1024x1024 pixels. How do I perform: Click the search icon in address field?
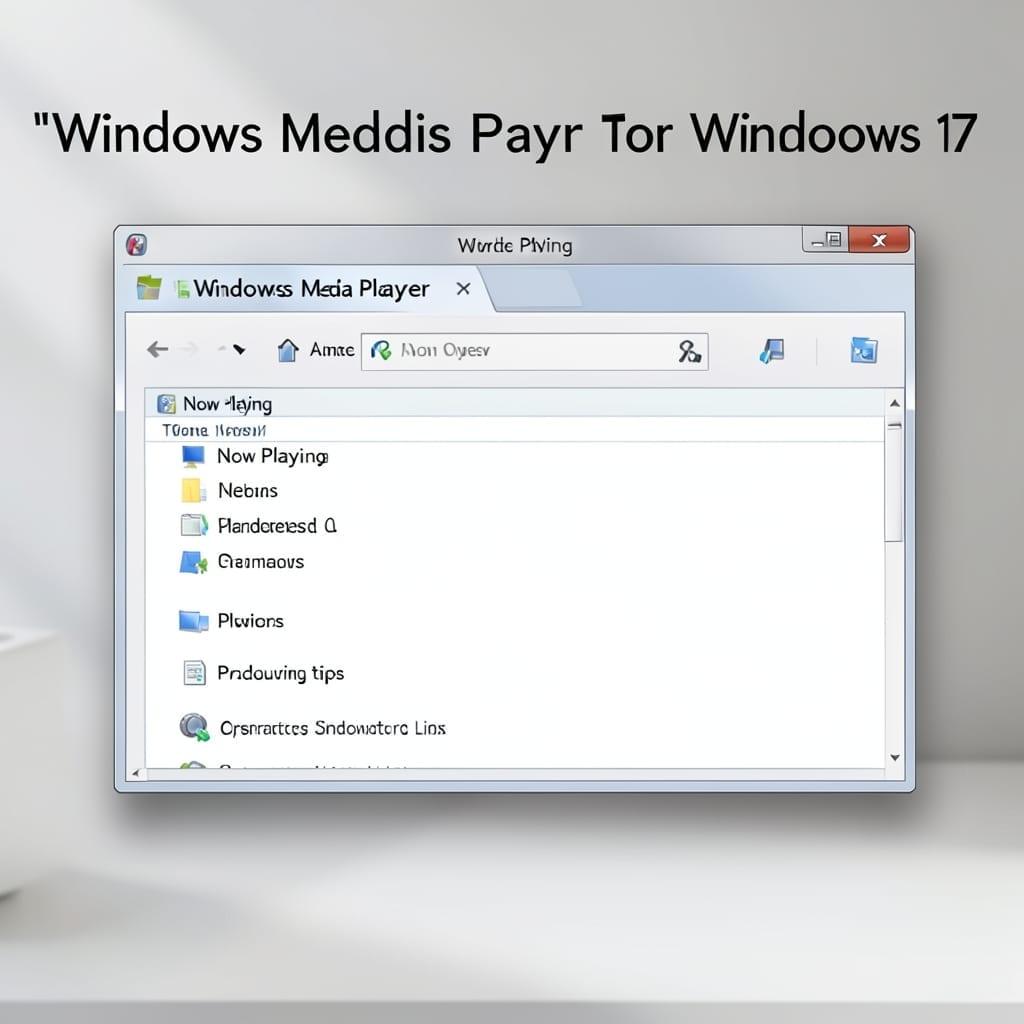(x=689, y=351)
